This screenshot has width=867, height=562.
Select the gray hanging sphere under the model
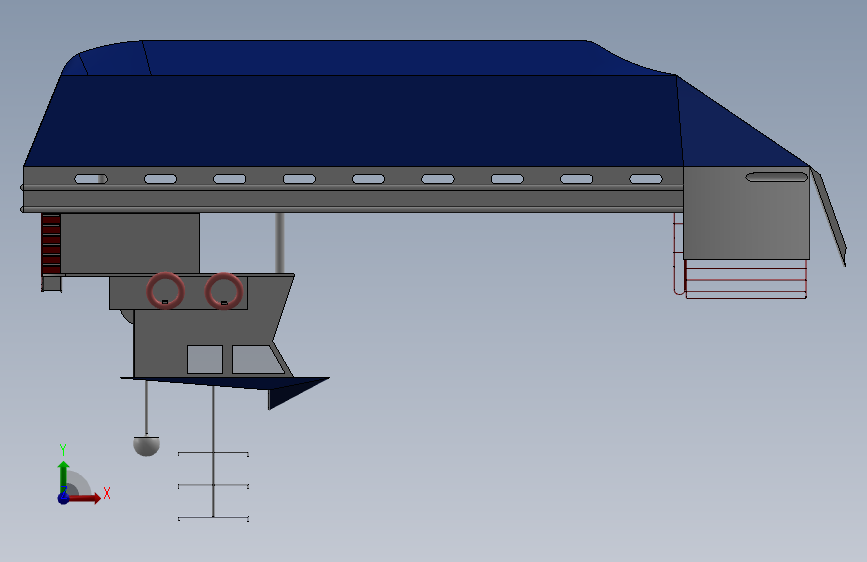coord(147,446)
